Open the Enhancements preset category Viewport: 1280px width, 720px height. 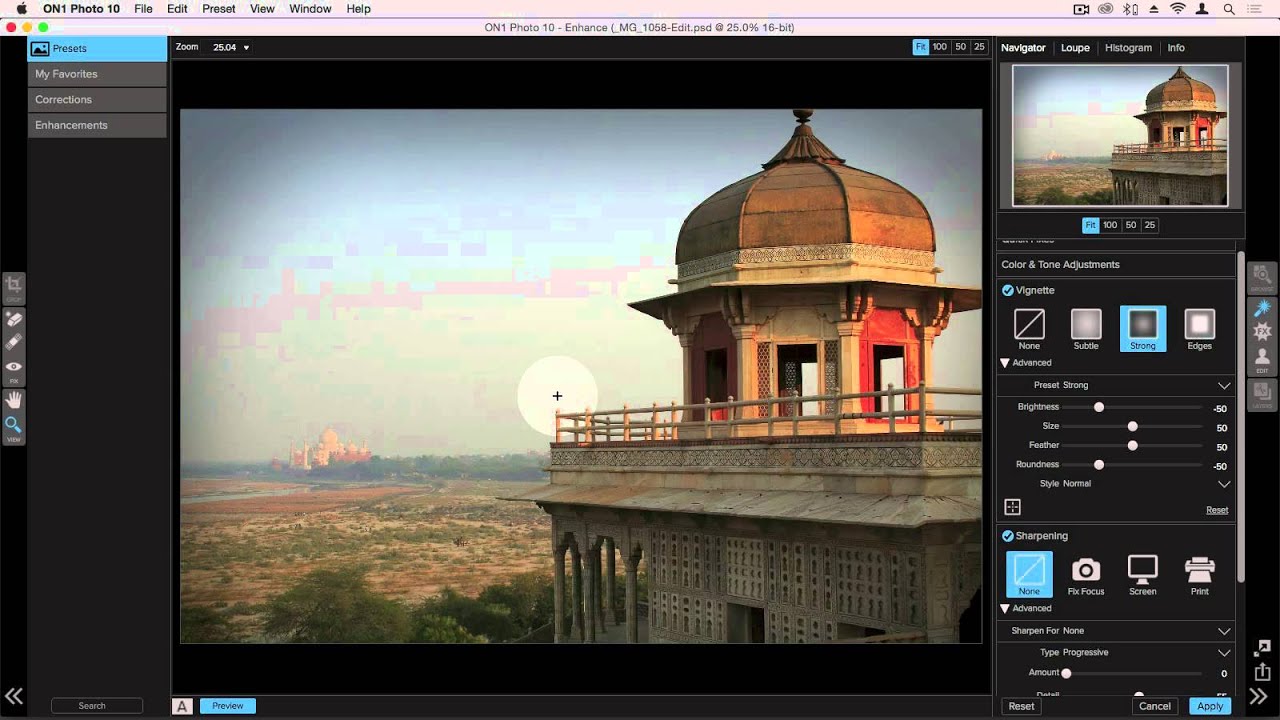(x=97, y=125)
